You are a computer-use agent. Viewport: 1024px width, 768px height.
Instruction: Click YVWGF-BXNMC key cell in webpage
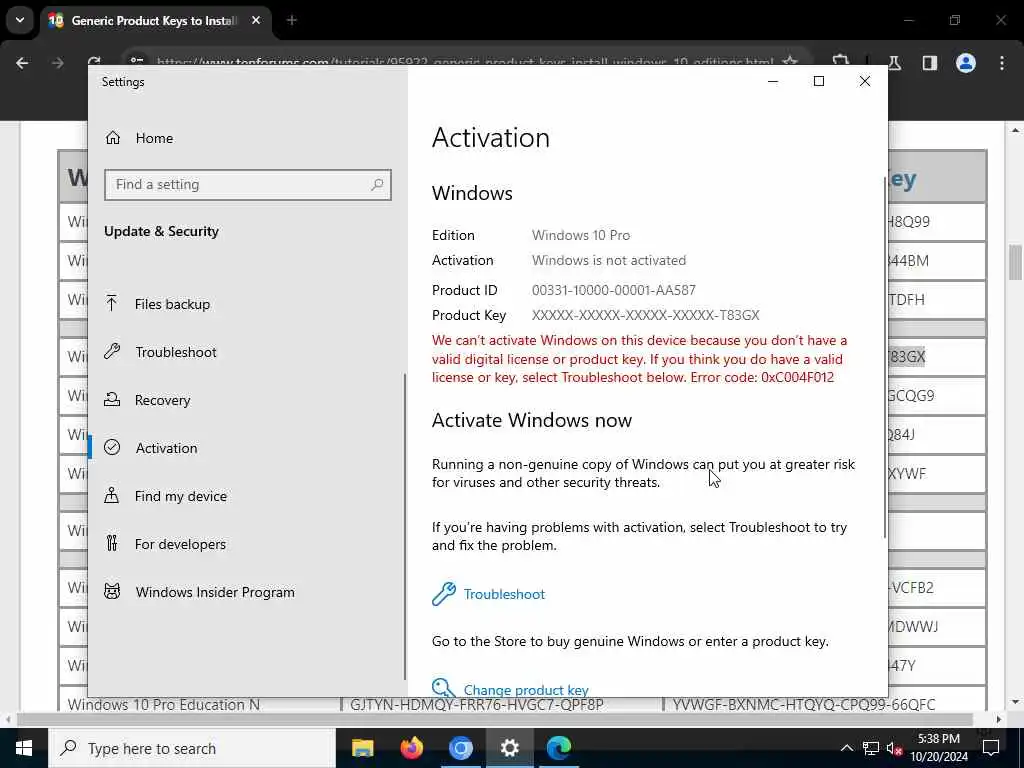[x=804, y=705]
